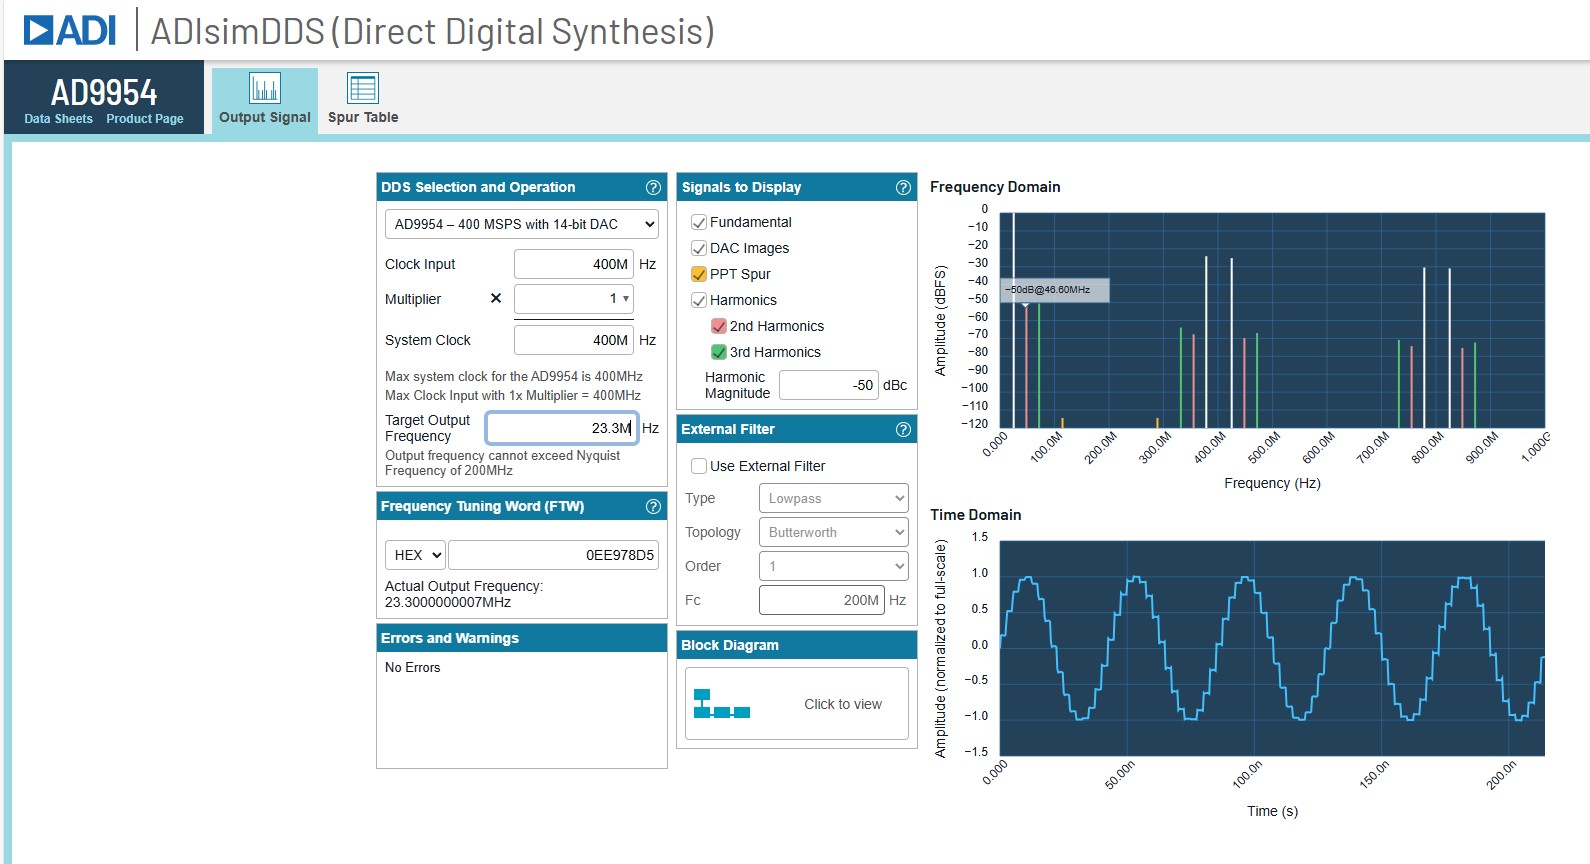This screenshot has height=864, width=1590.
Task: Open the Spur Table icon
Action: [362, 88]
